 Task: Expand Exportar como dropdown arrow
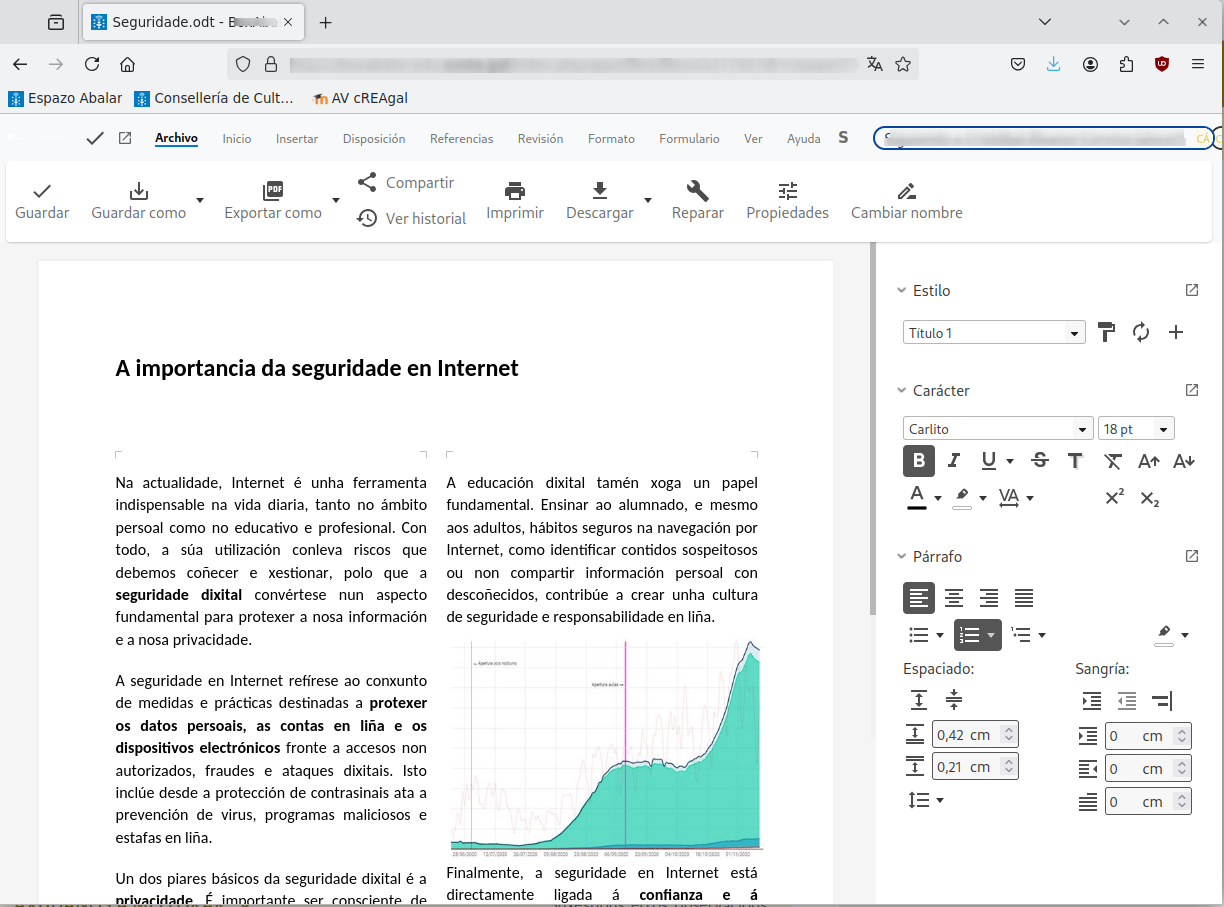pyautogui.click(x=336, y=200)
